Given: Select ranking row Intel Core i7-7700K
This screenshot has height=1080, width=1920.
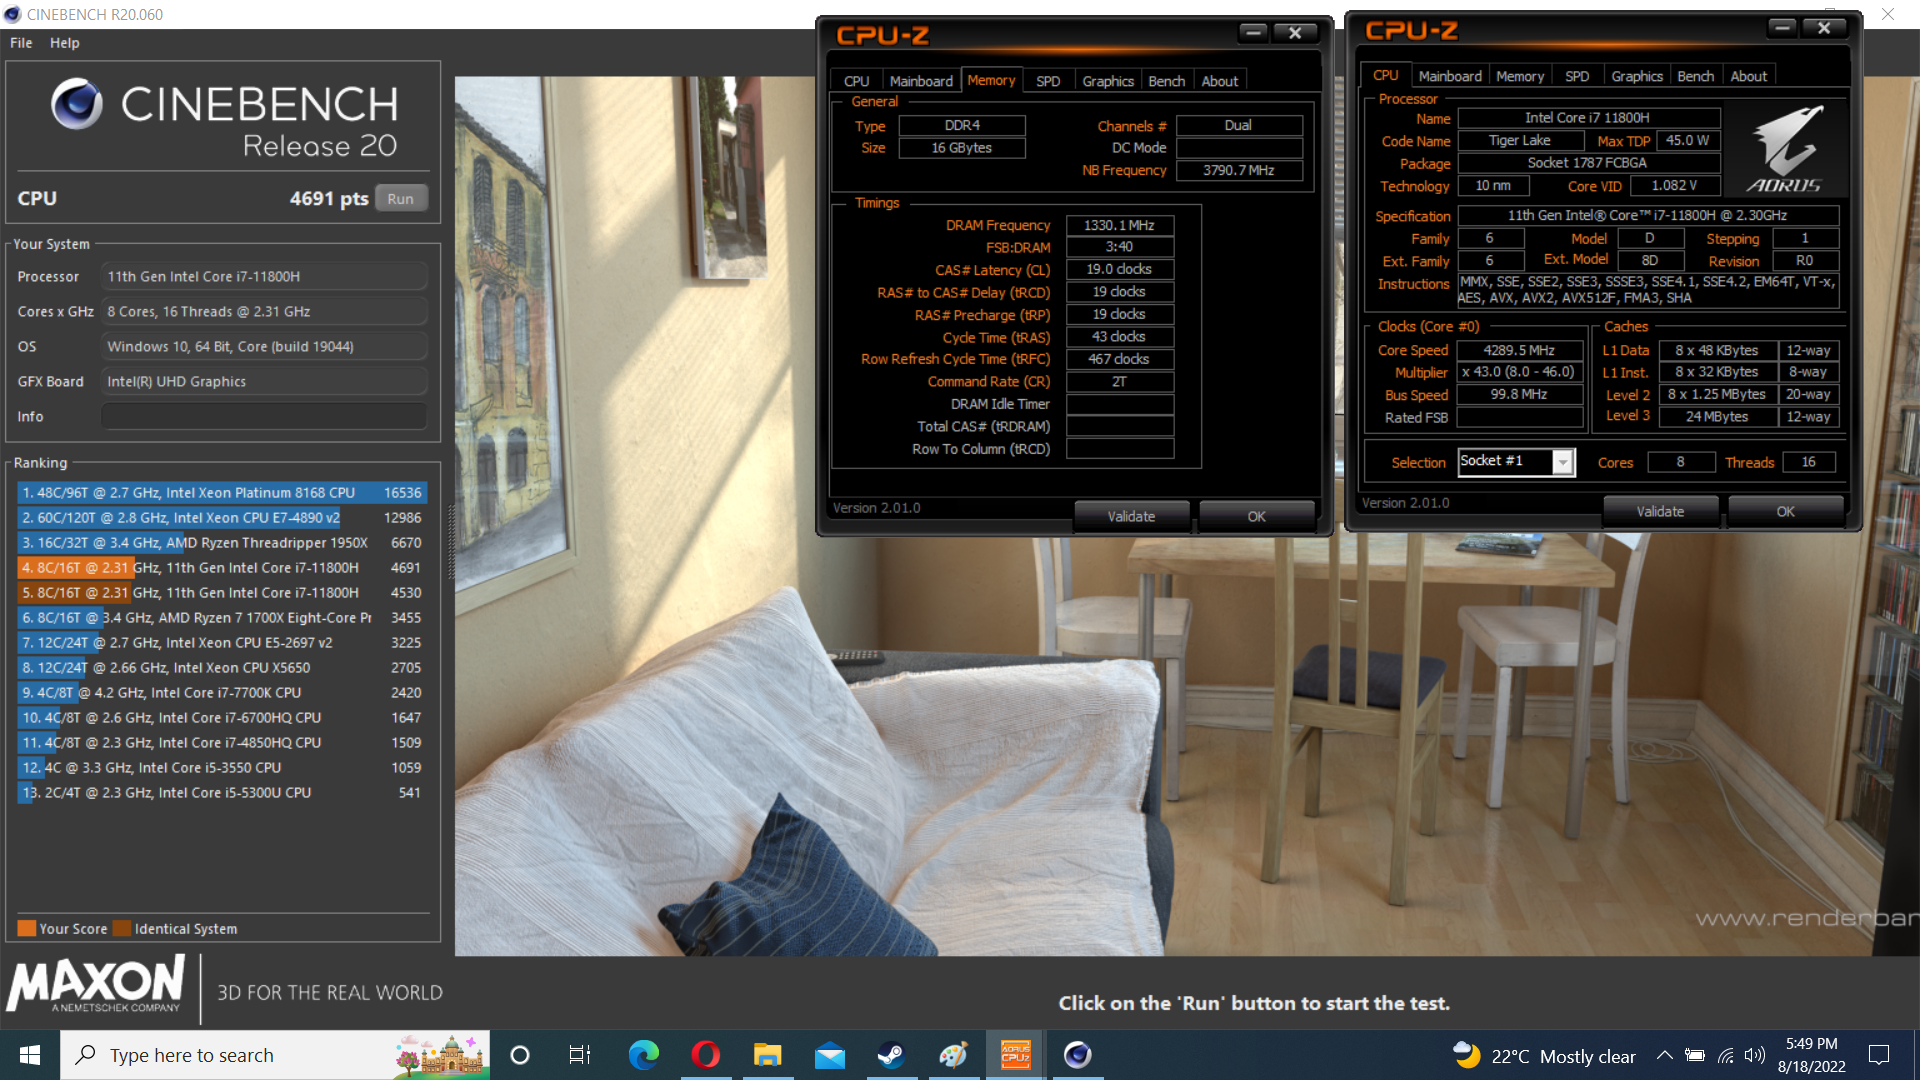Looking at the screenshot, I should click(x=222, y=693).
